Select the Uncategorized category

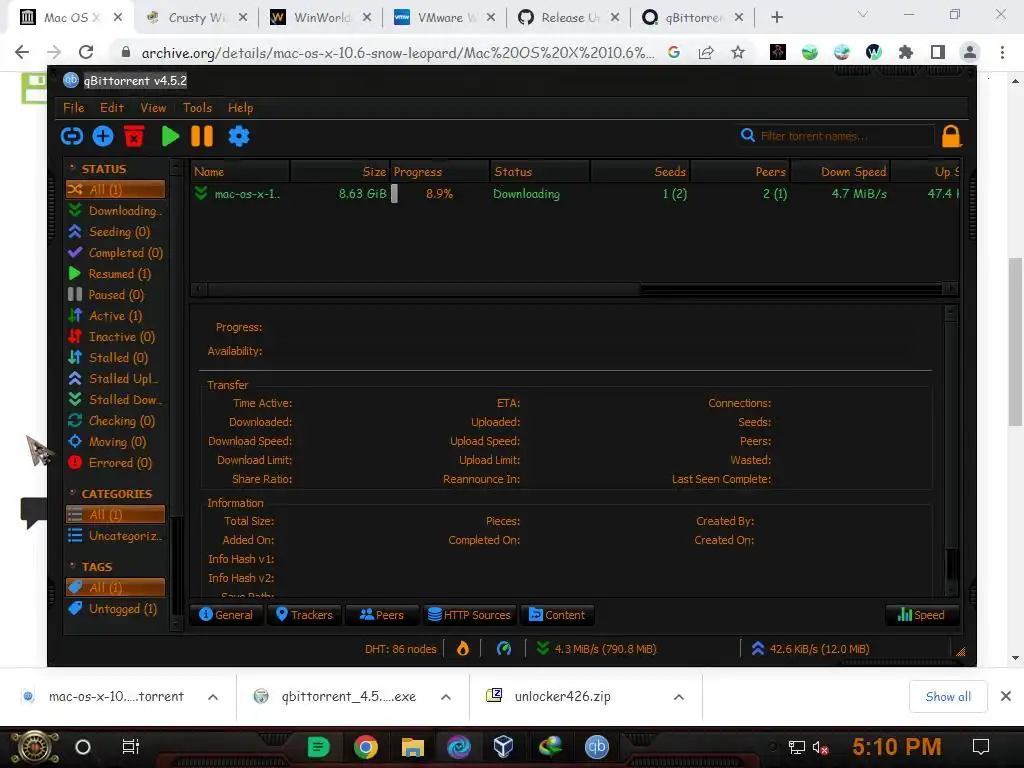[x=116, y=536]
